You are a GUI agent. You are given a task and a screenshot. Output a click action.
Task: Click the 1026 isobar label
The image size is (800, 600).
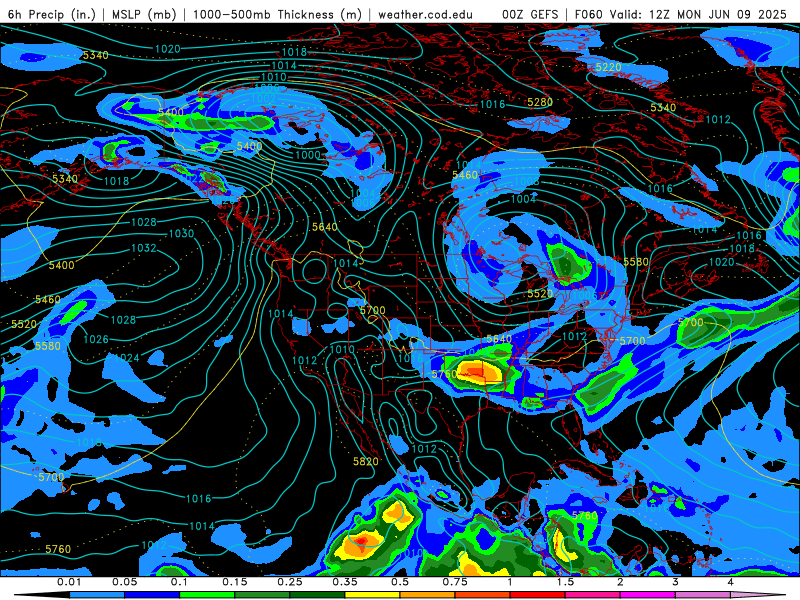point(96,339)
